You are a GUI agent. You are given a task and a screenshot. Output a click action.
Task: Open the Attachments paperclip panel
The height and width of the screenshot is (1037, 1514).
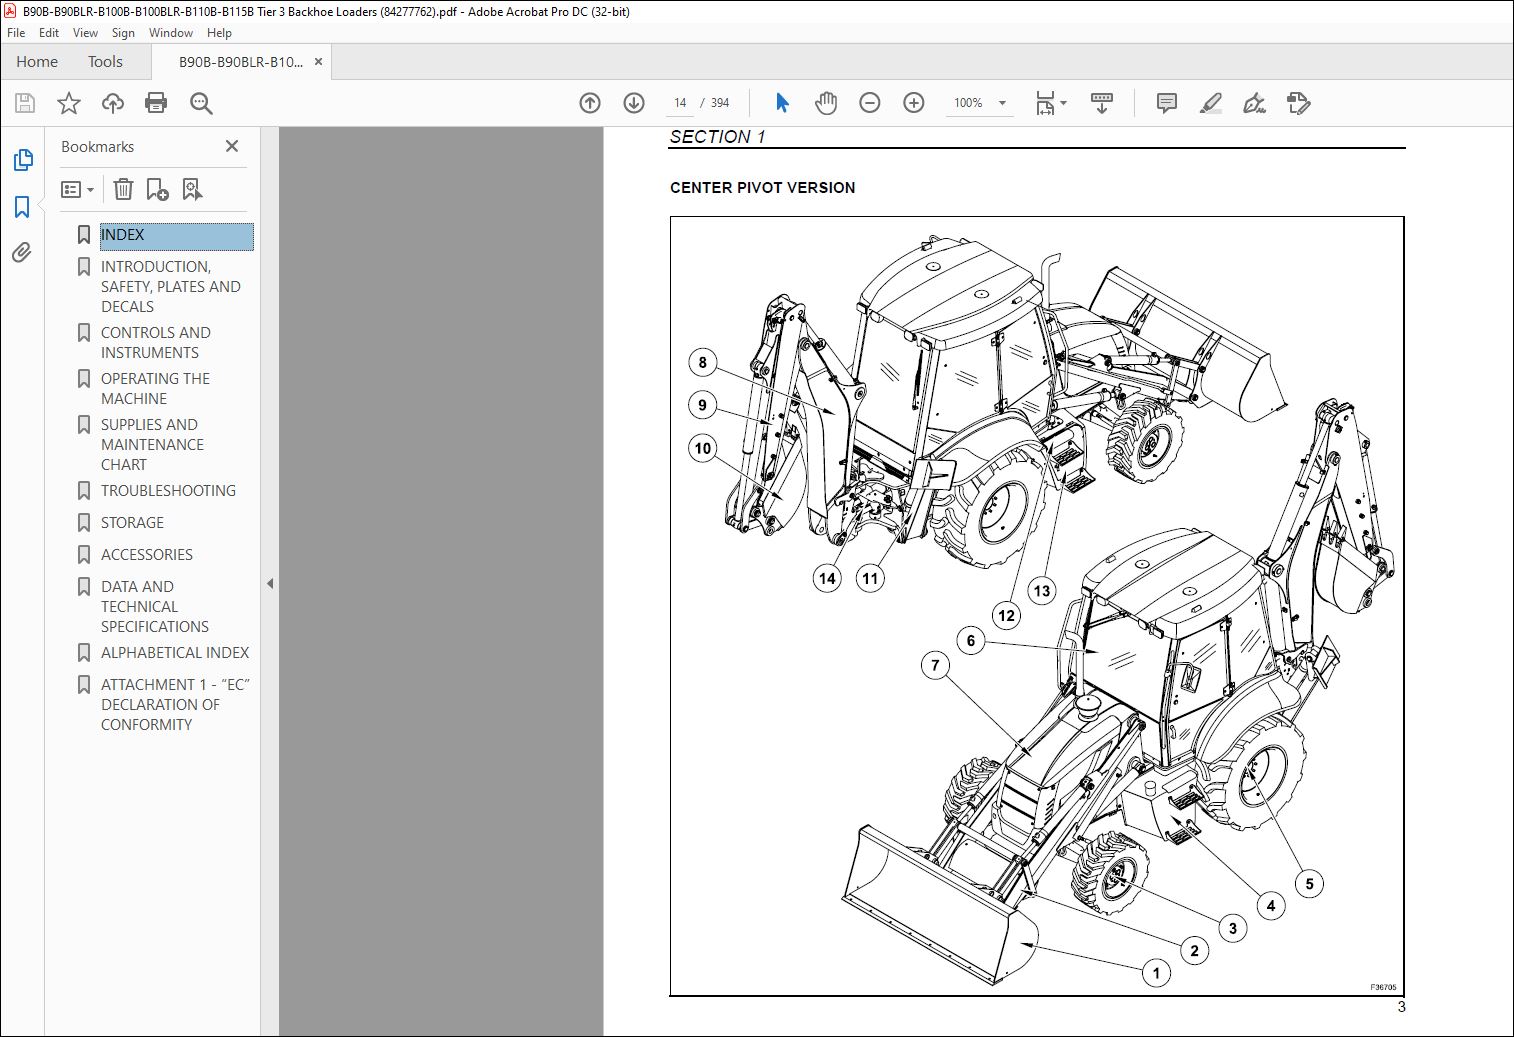[x=22, y=253]
